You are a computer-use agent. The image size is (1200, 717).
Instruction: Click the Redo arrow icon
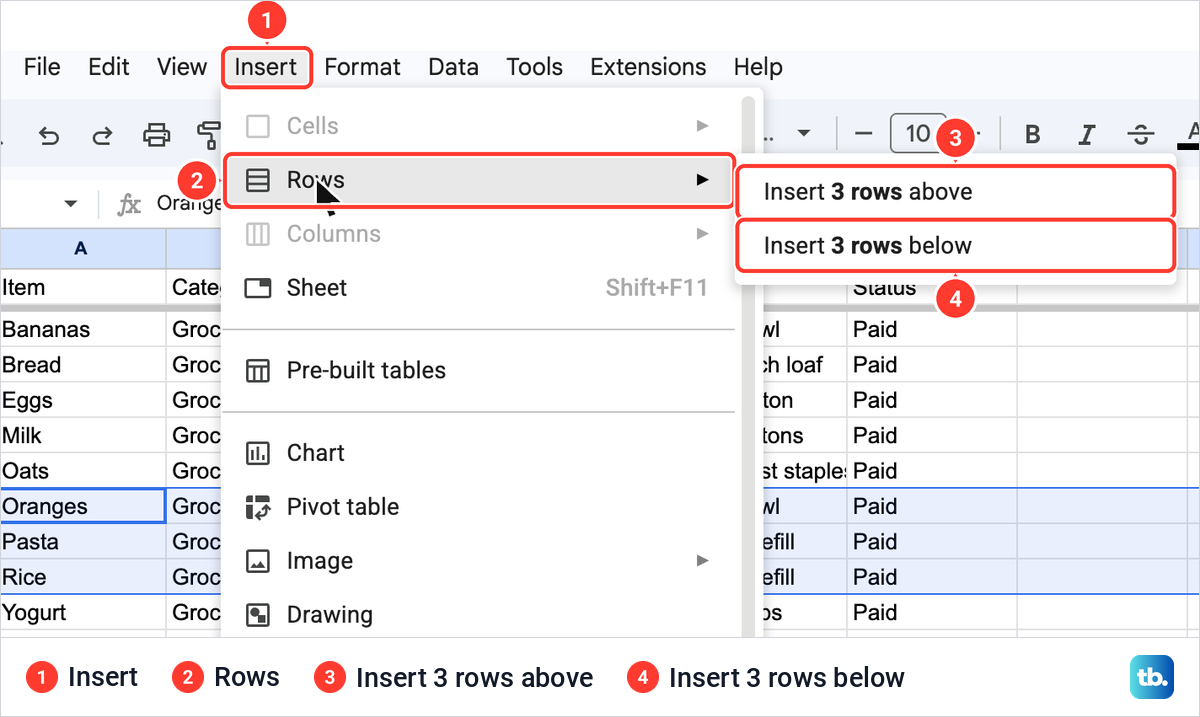coord(102,134)
